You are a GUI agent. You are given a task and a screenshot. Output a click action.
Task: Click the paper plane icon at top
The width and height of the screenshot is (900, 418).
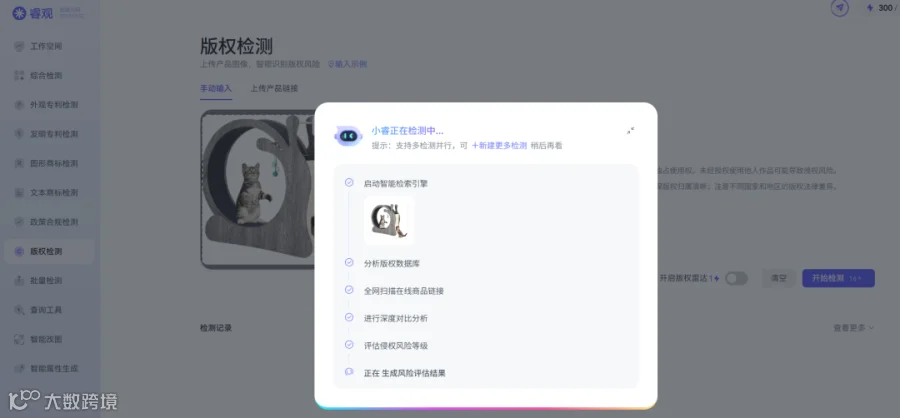[840, 8]
